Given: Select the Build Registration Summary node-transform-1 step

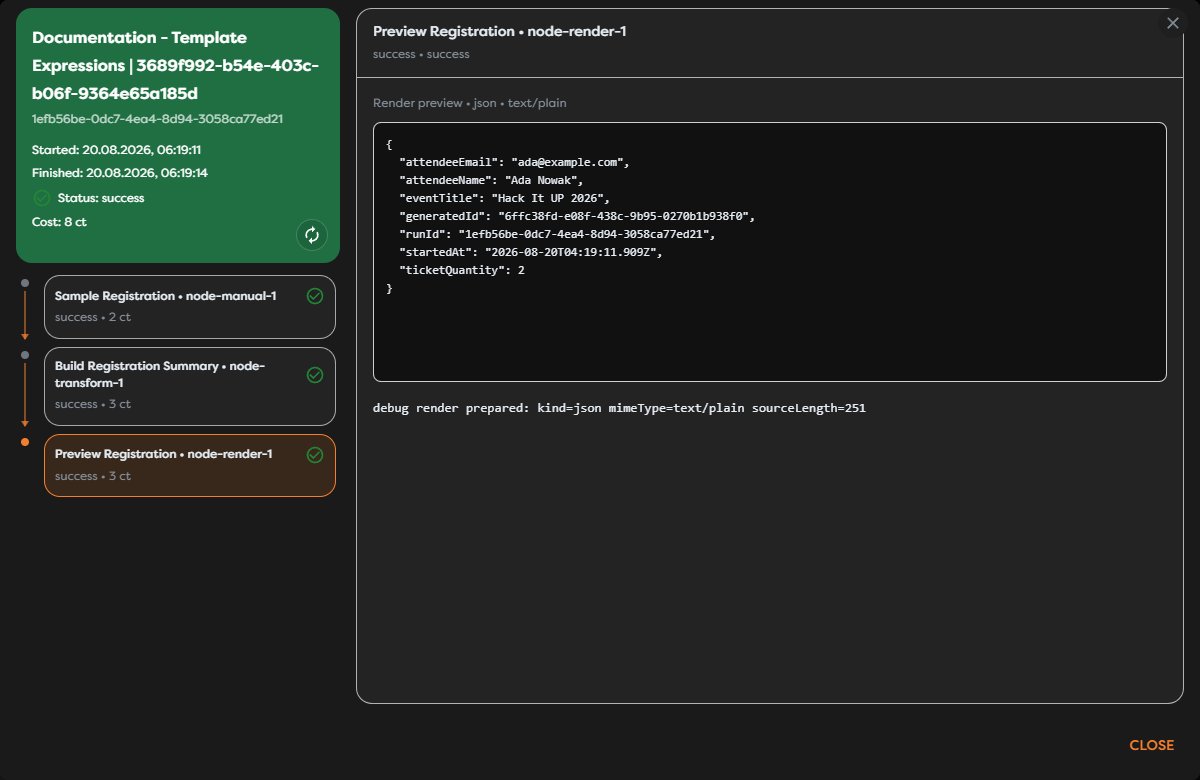Looking at the screenshot, I should 190,386.
